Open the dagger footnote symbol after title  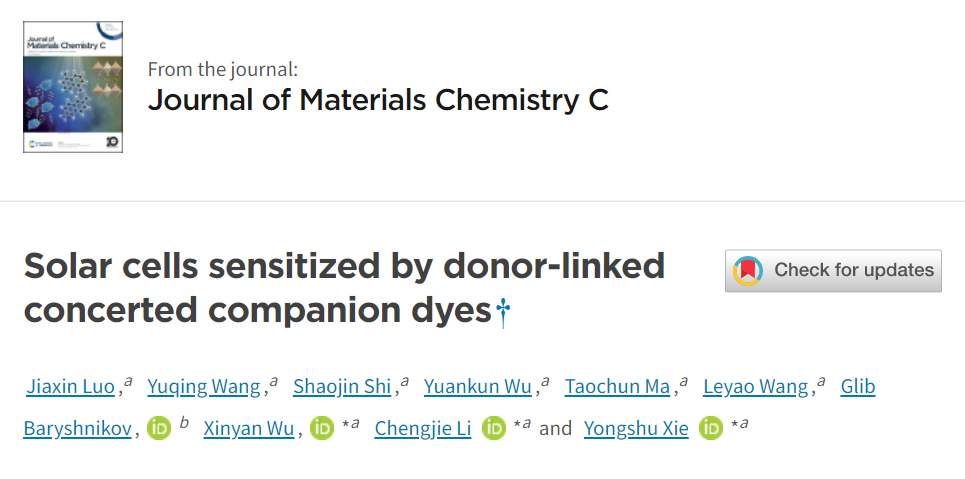pyautogui.click(x=503, y=312)
